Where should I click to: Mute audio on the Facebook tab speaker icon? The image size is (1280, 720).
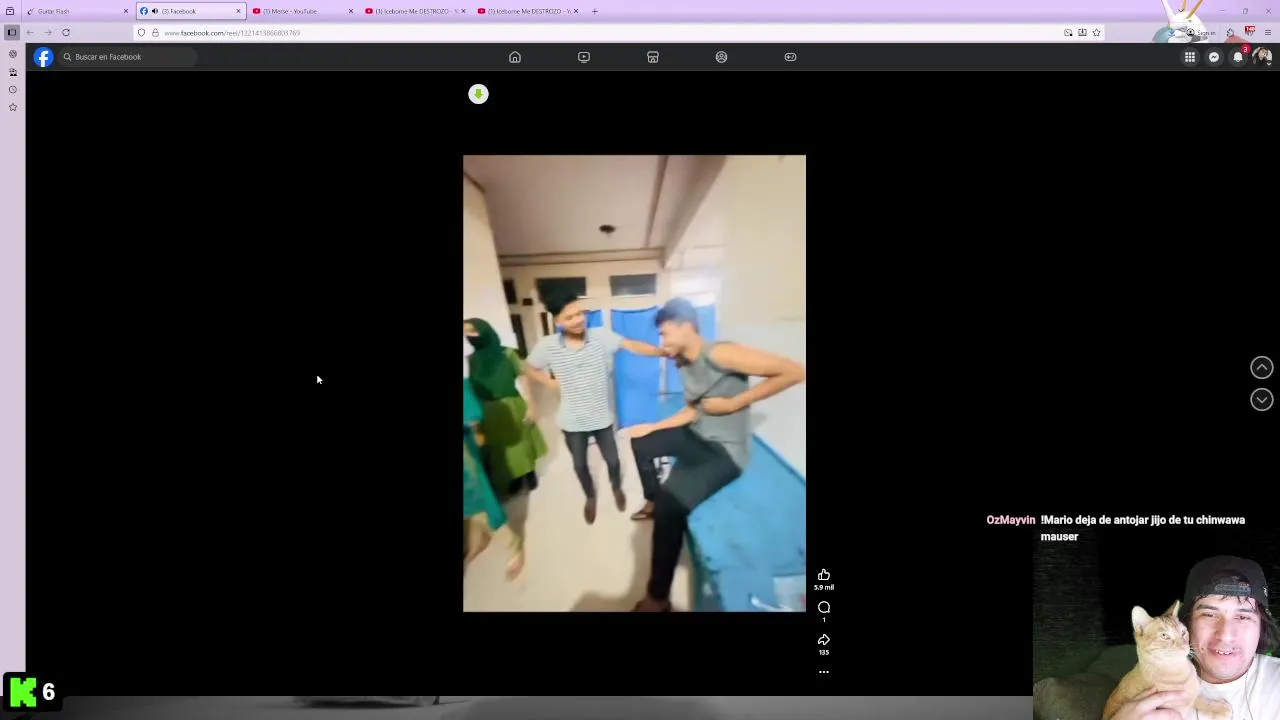[x=155, y=11]
